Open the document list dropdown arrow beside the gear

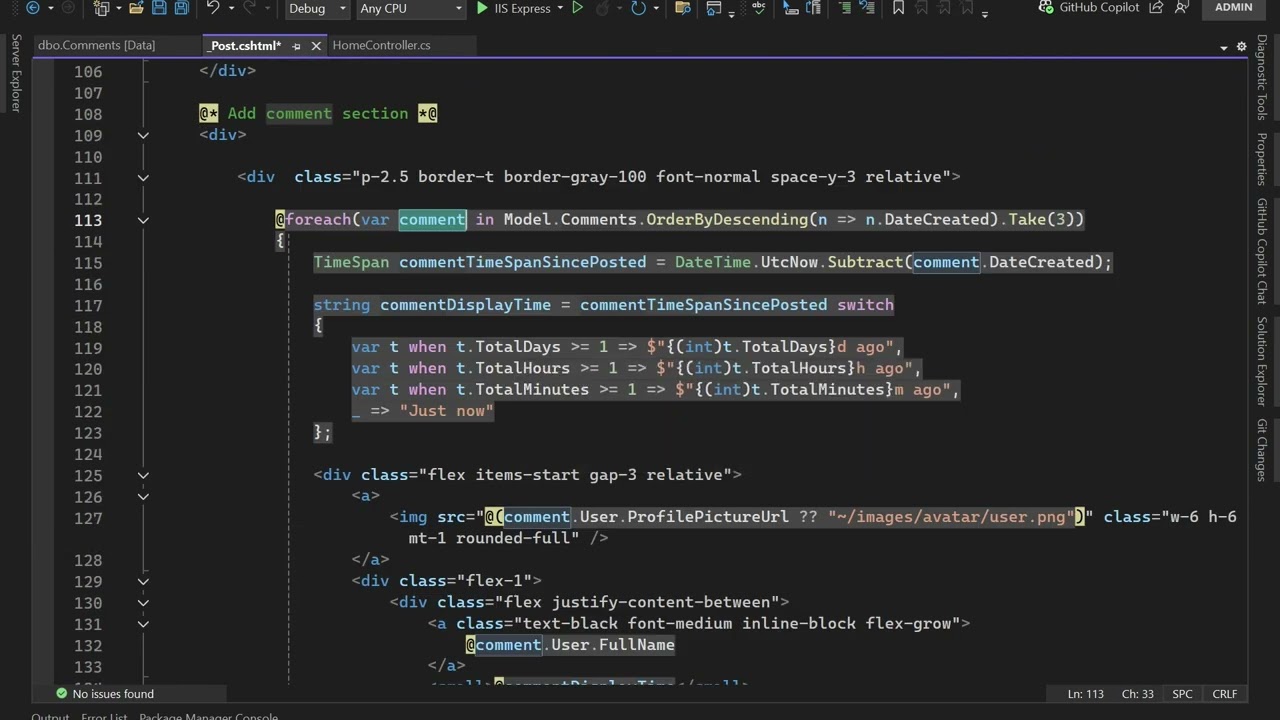[1224, 47]
